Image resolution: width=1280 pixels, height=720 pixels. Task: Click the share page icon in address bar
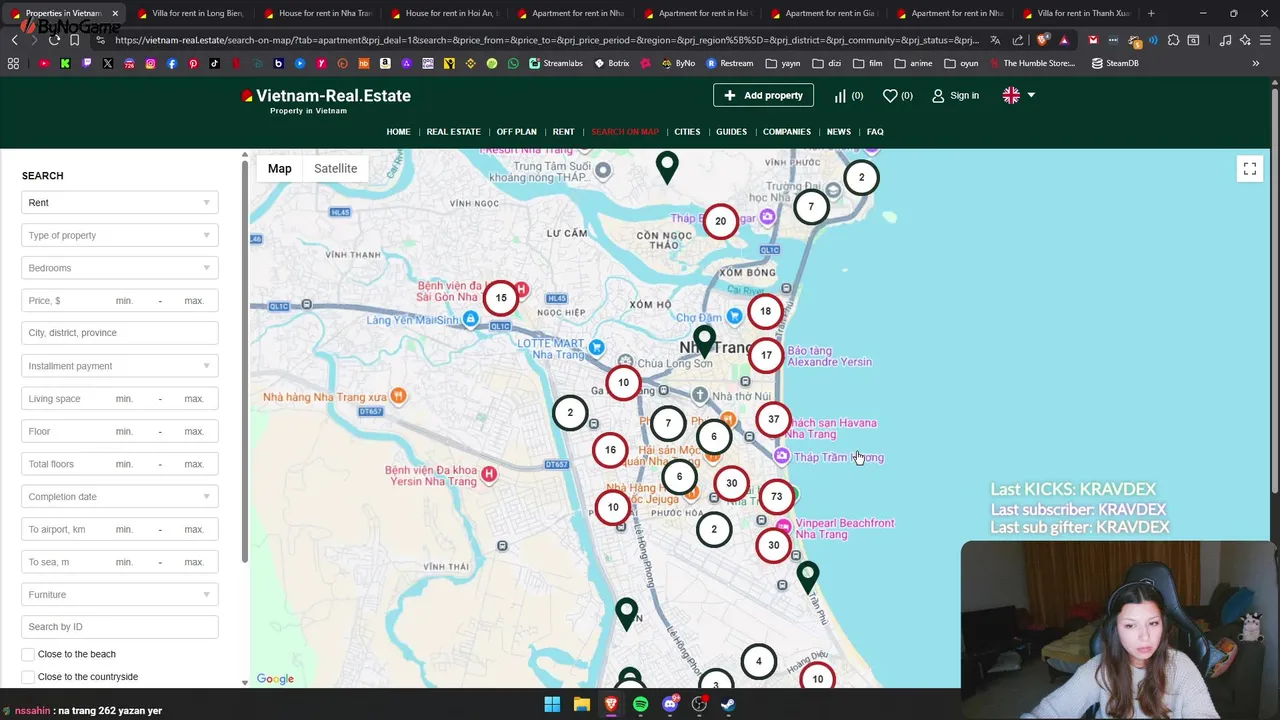click(1016, 40)
